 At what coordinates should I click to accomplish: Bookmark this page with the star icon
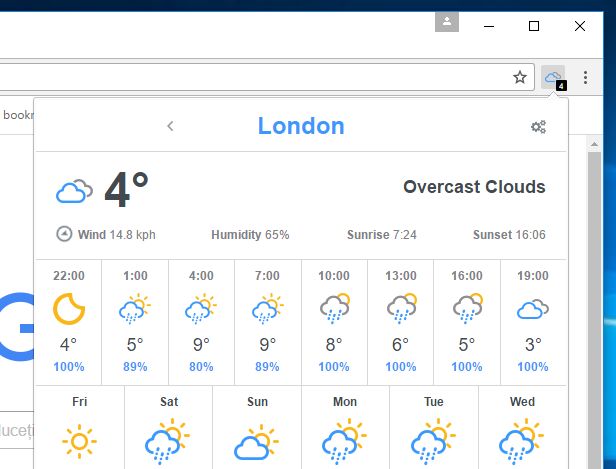click(520, 77)
